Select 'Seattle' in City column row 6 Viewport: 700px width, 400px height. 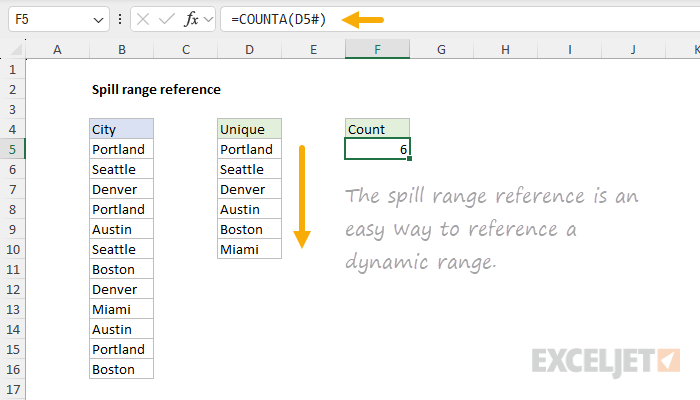coord(121,169)
